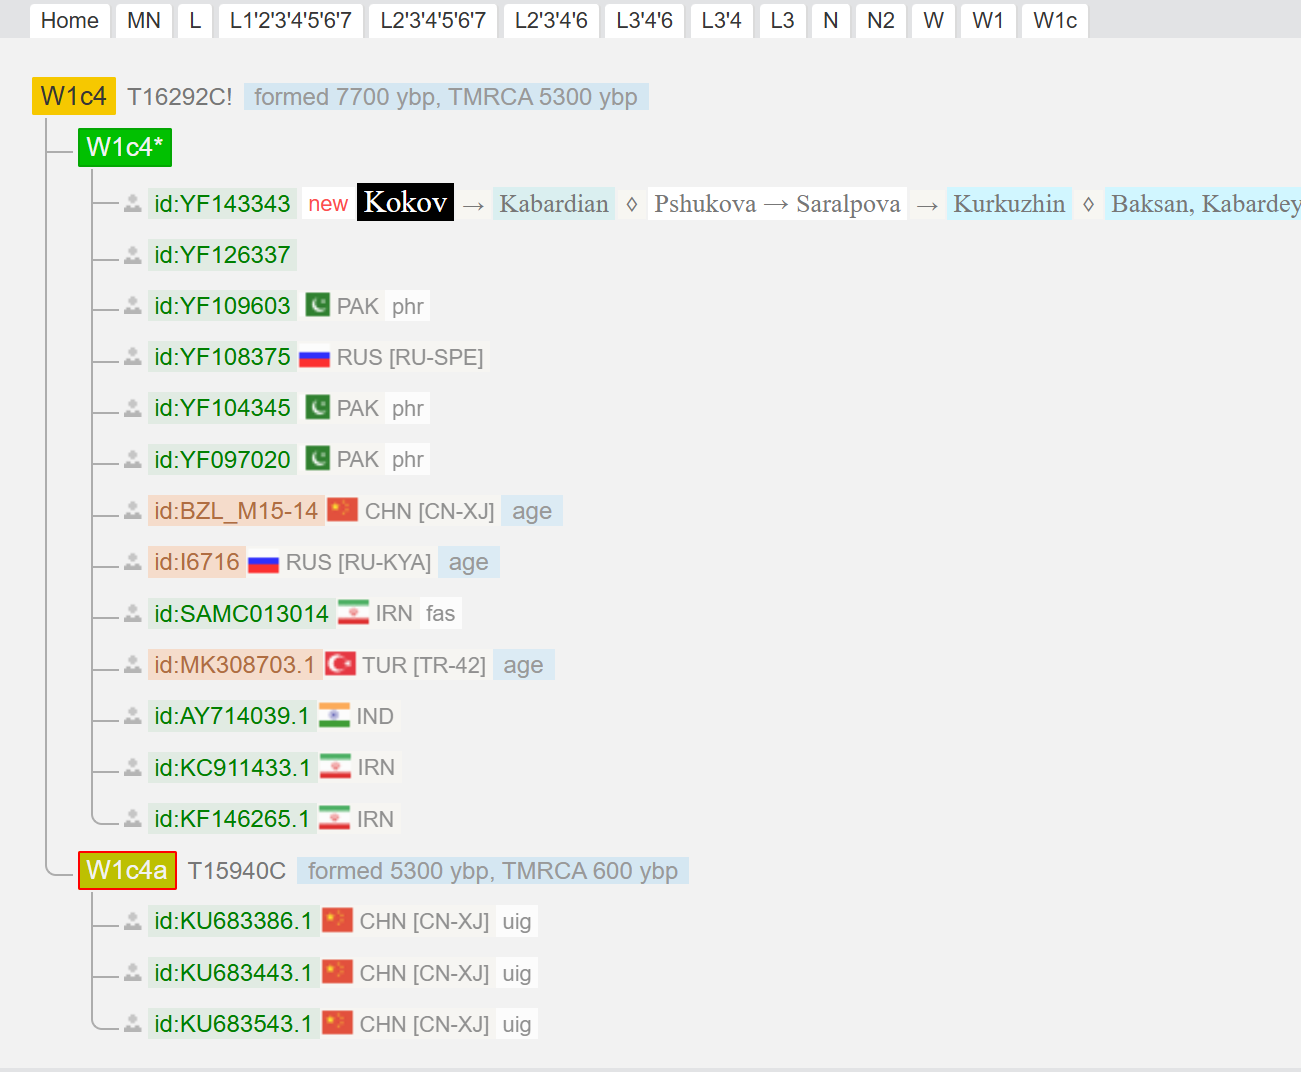The height and width of the screenshot is (1072, 1301).
Task: Click uig tag beside id:KU683386.1
Action: pyautogui.click(x=516, y=921)
